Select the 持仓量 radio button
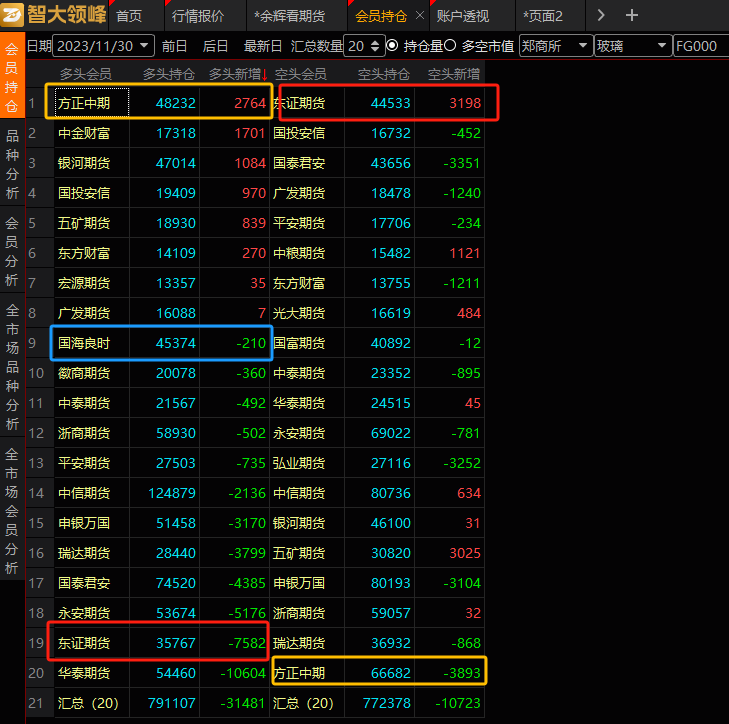Viewport: 729px width, 724px height. point(392,46)
